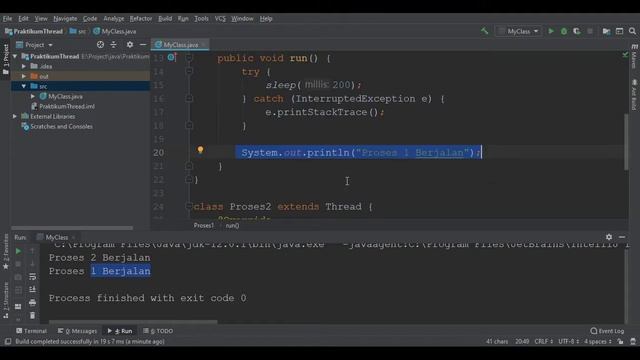Image resolution: width=640 pixels, height=360 pixels.
Task: Hide the Project panel with minus icon
Action: (143, 44)
